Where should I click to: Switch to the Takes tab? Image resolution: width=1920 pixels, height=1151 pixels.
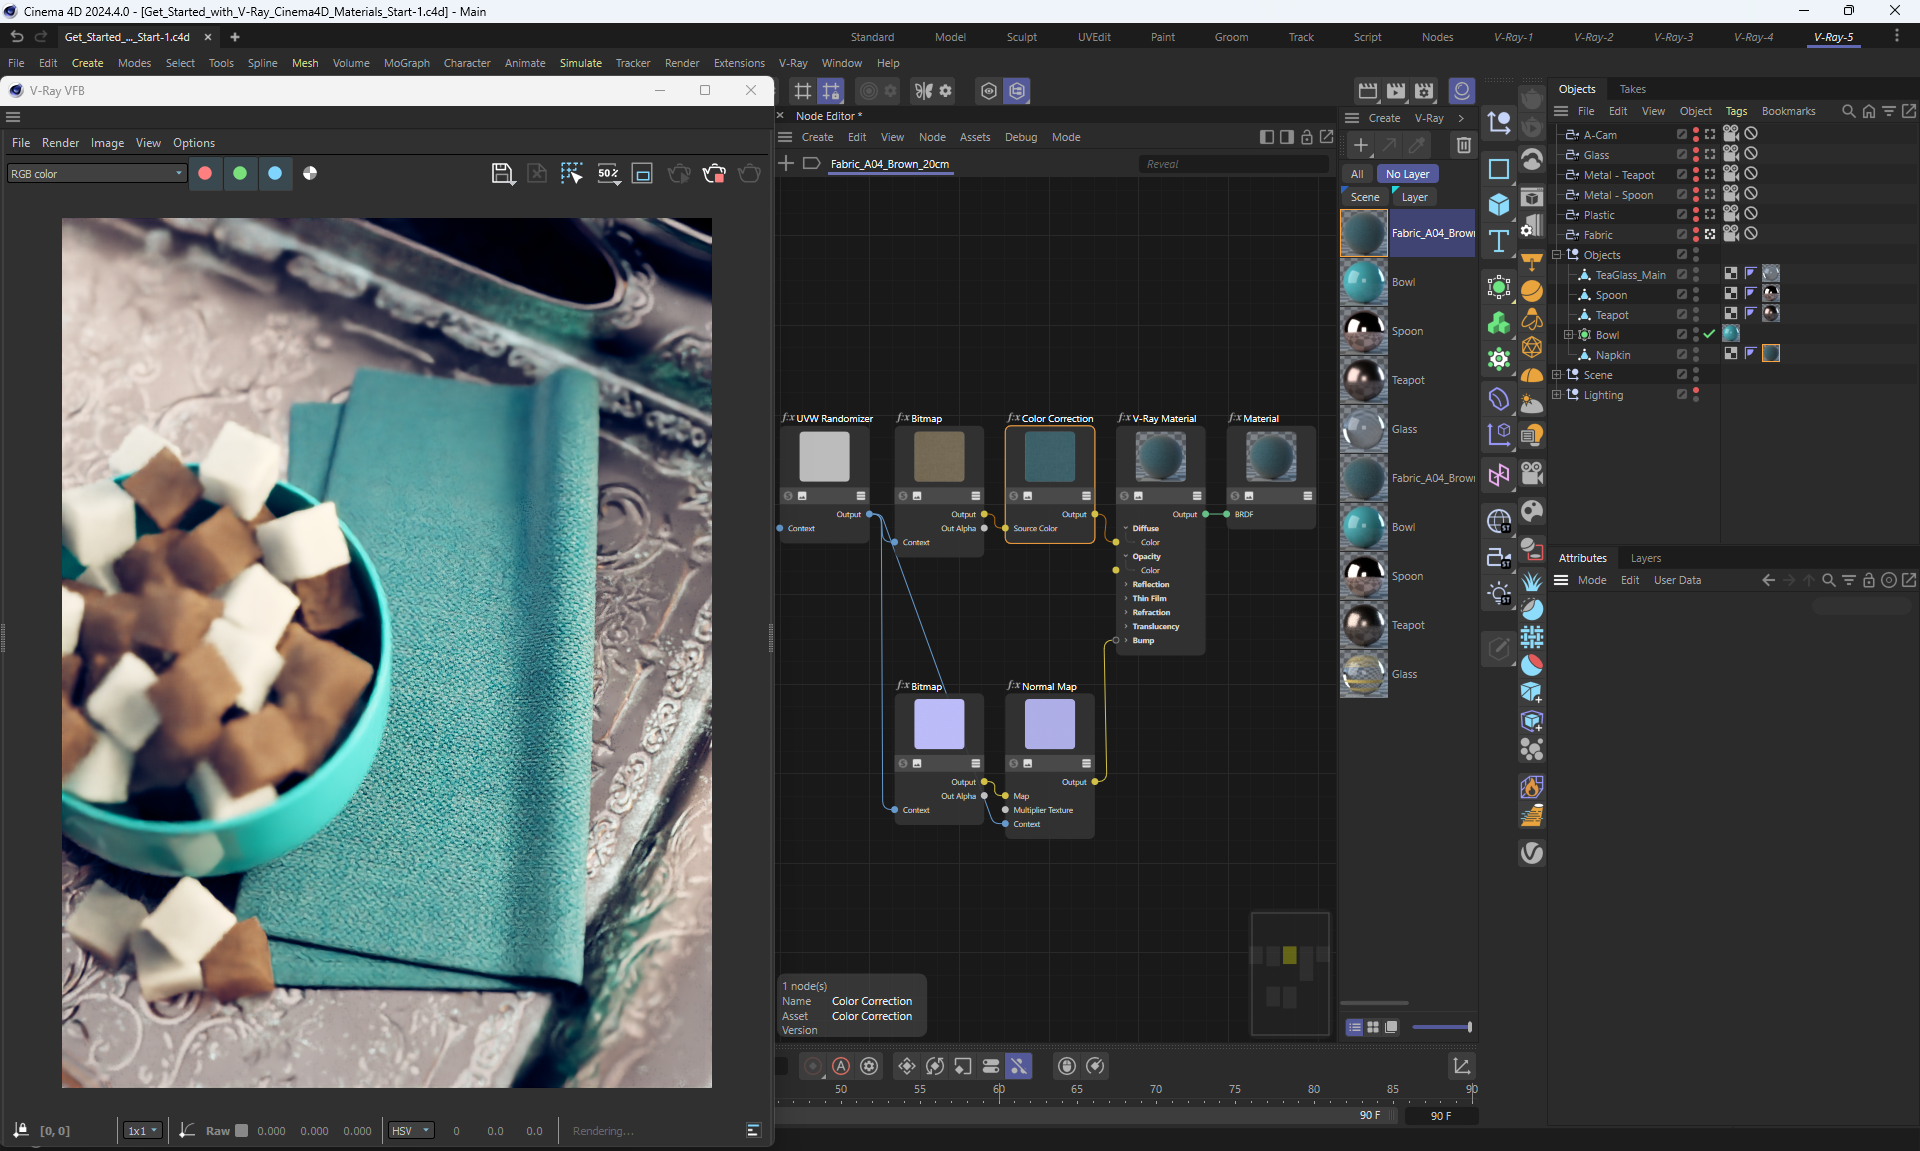pos(1632,89)
